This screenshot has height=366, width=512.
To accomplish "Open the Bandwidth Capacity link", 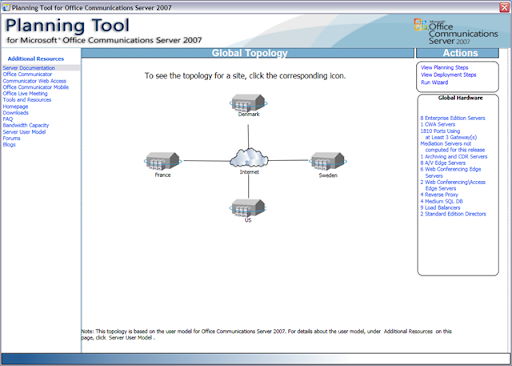I will pos(26,125).
